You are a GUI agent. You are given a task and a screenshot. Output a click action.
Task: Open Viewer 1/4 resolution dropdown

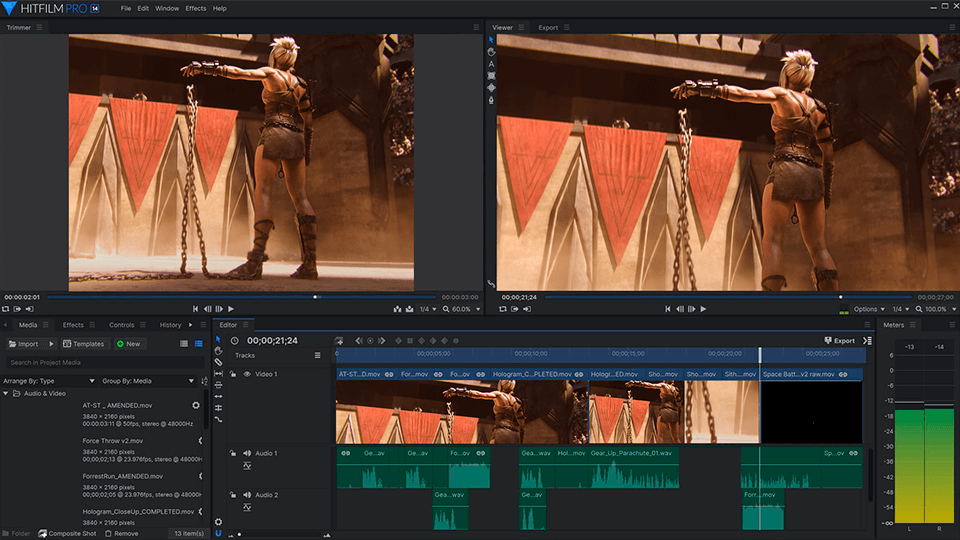coord(901,309)
